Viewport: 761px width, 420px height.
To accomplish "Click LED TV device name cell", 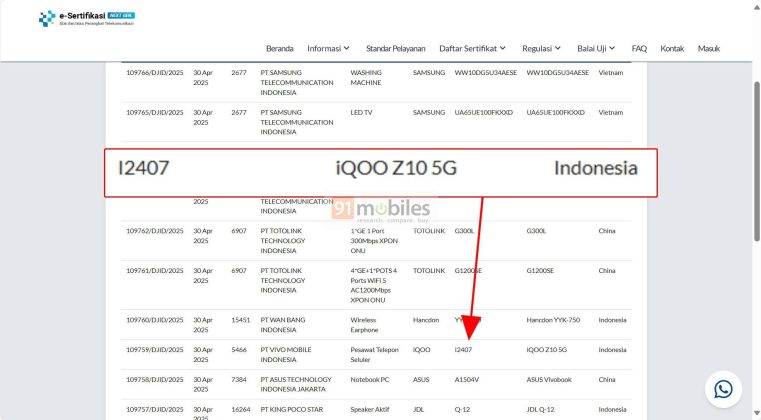I will (361, 112).
